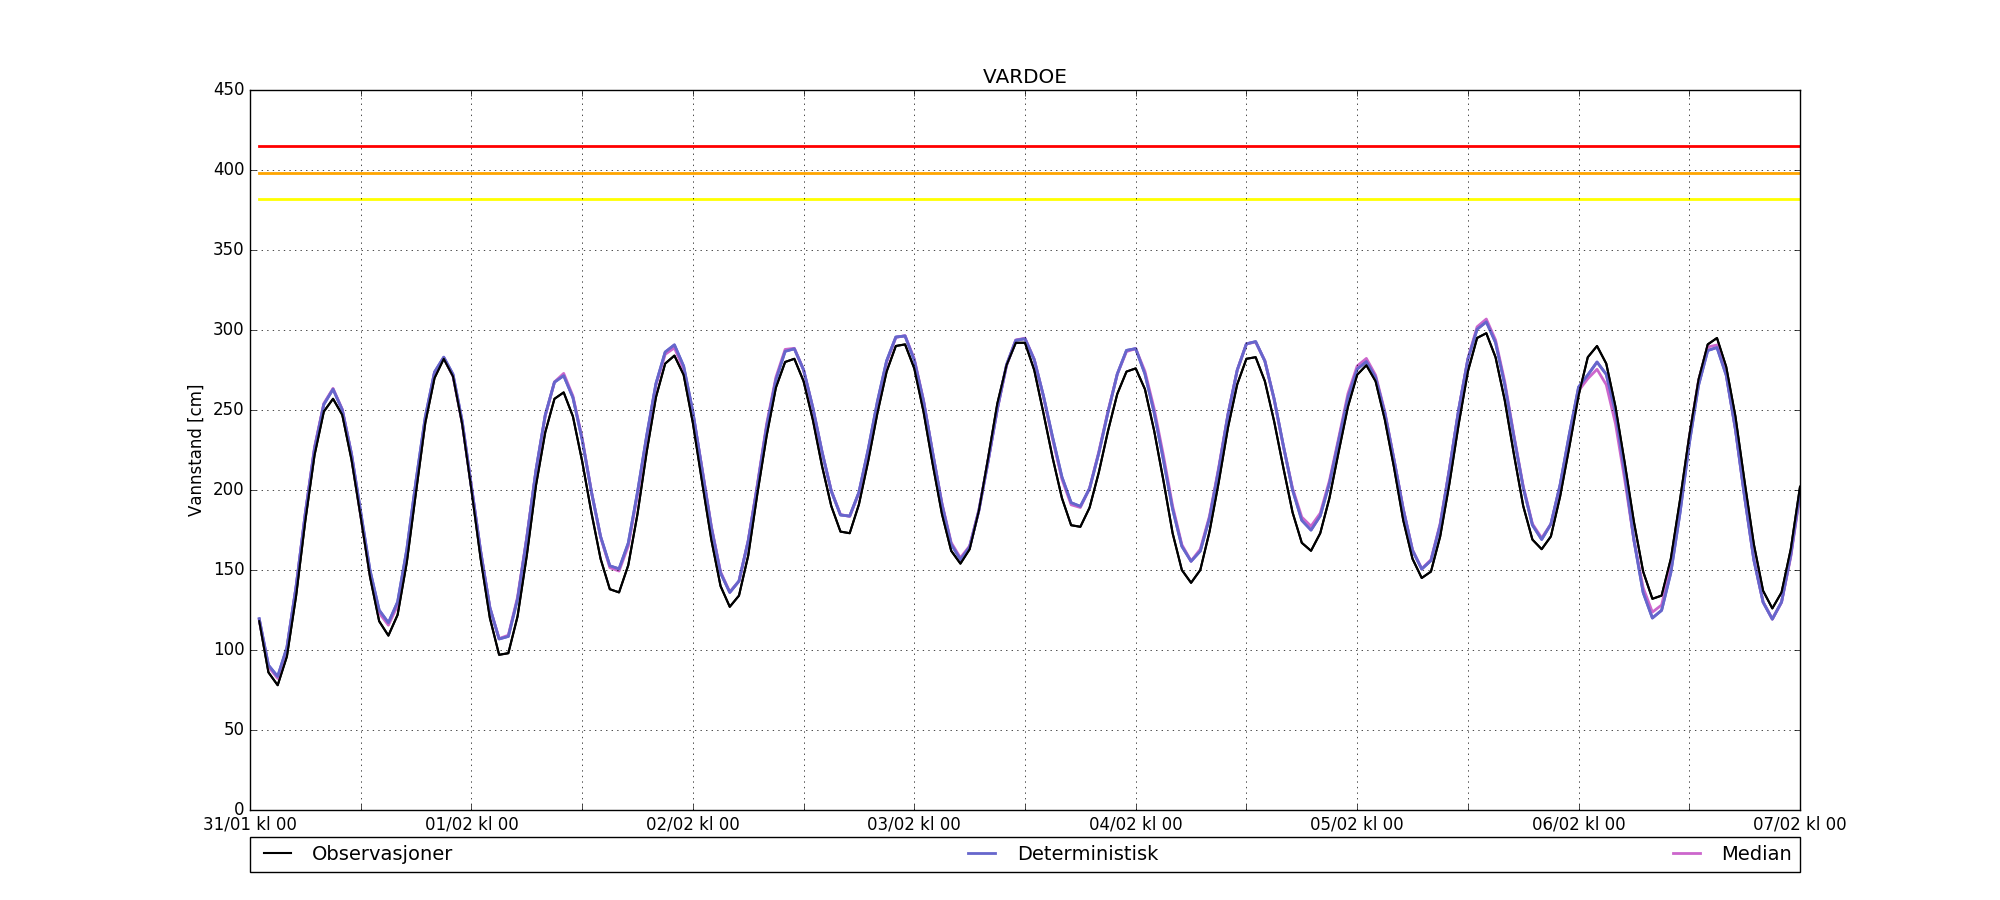This screenshot has width=2000, height=900.
Task: Click the 450 y-axis tick label
Action: pyautogui.click(x=229, y=90)
